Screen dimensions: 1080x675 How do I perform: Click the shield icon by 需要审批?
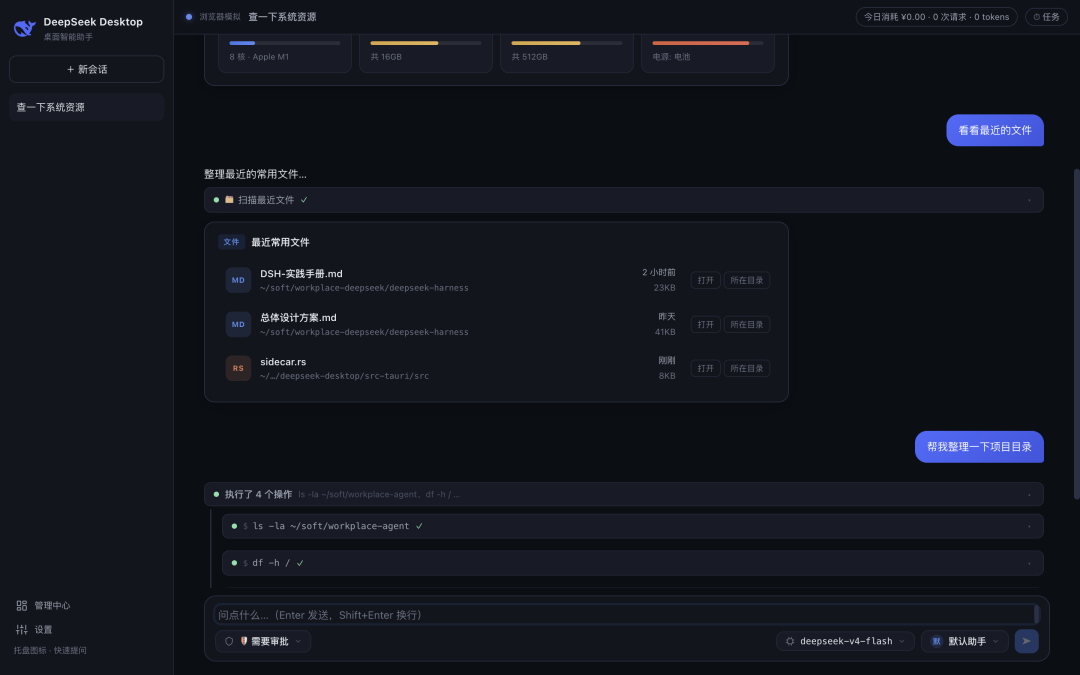229,641
